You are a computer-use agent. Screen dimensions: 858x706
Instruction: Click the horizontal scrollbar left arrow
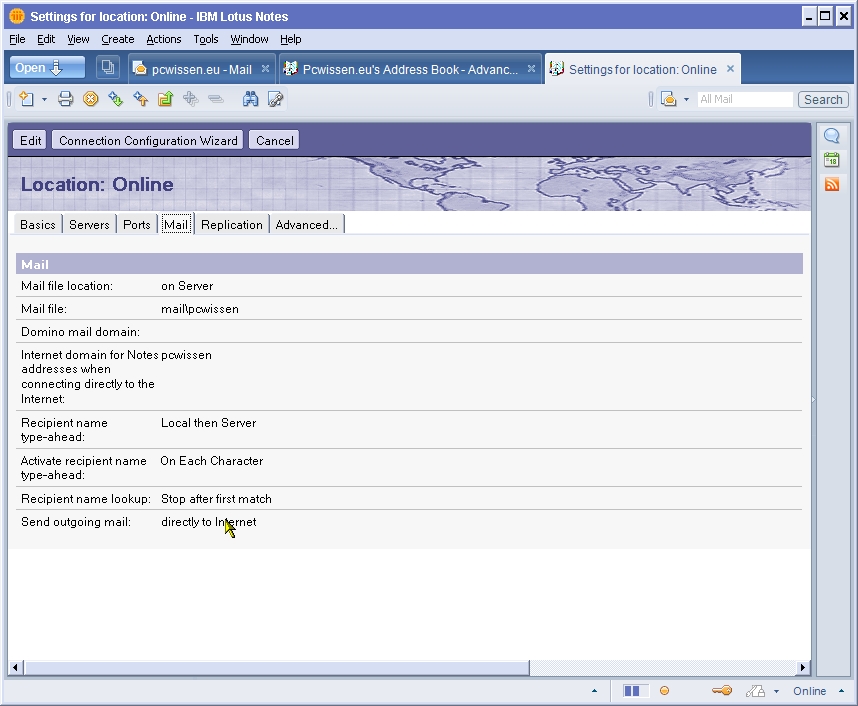pyautogui.click(x=15, y=667)
